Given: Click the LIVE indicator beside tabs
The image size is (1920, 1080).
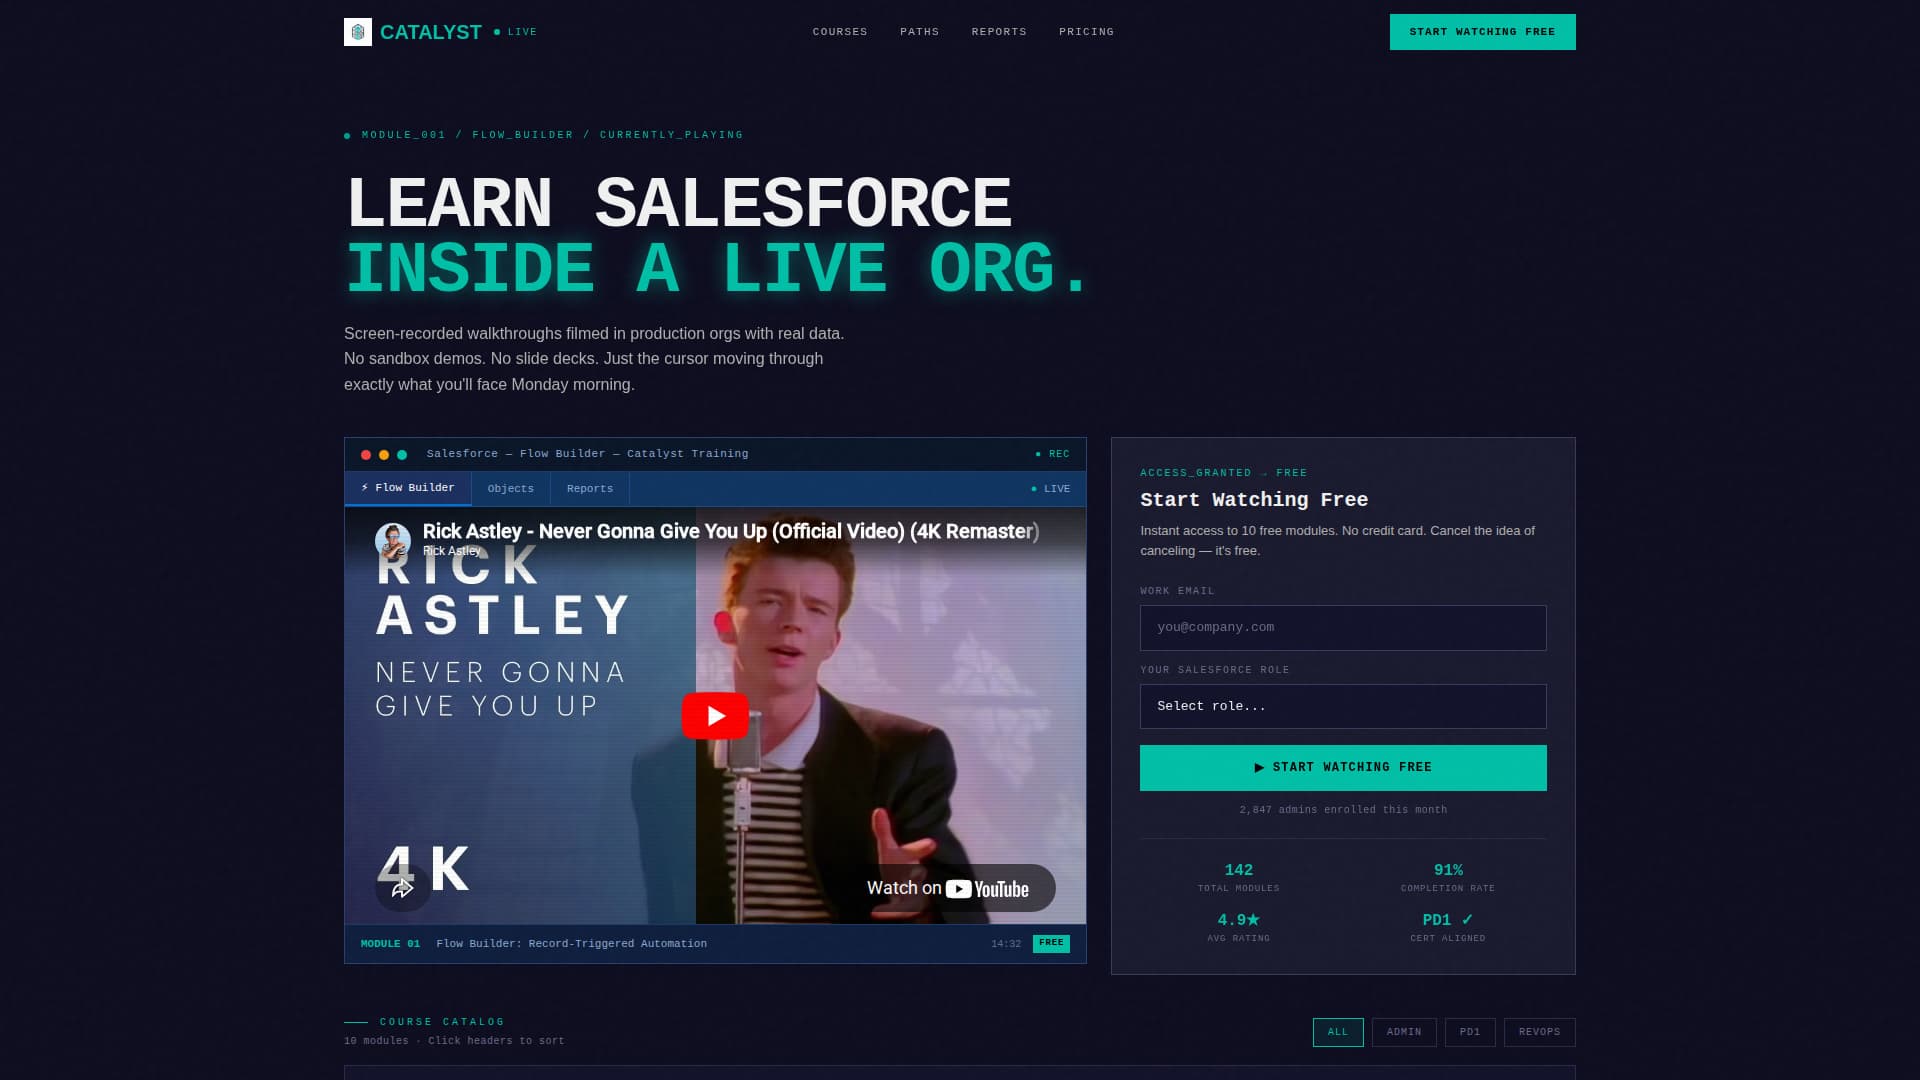Looking at the screenshot, I should click(x=1051, y=489).
